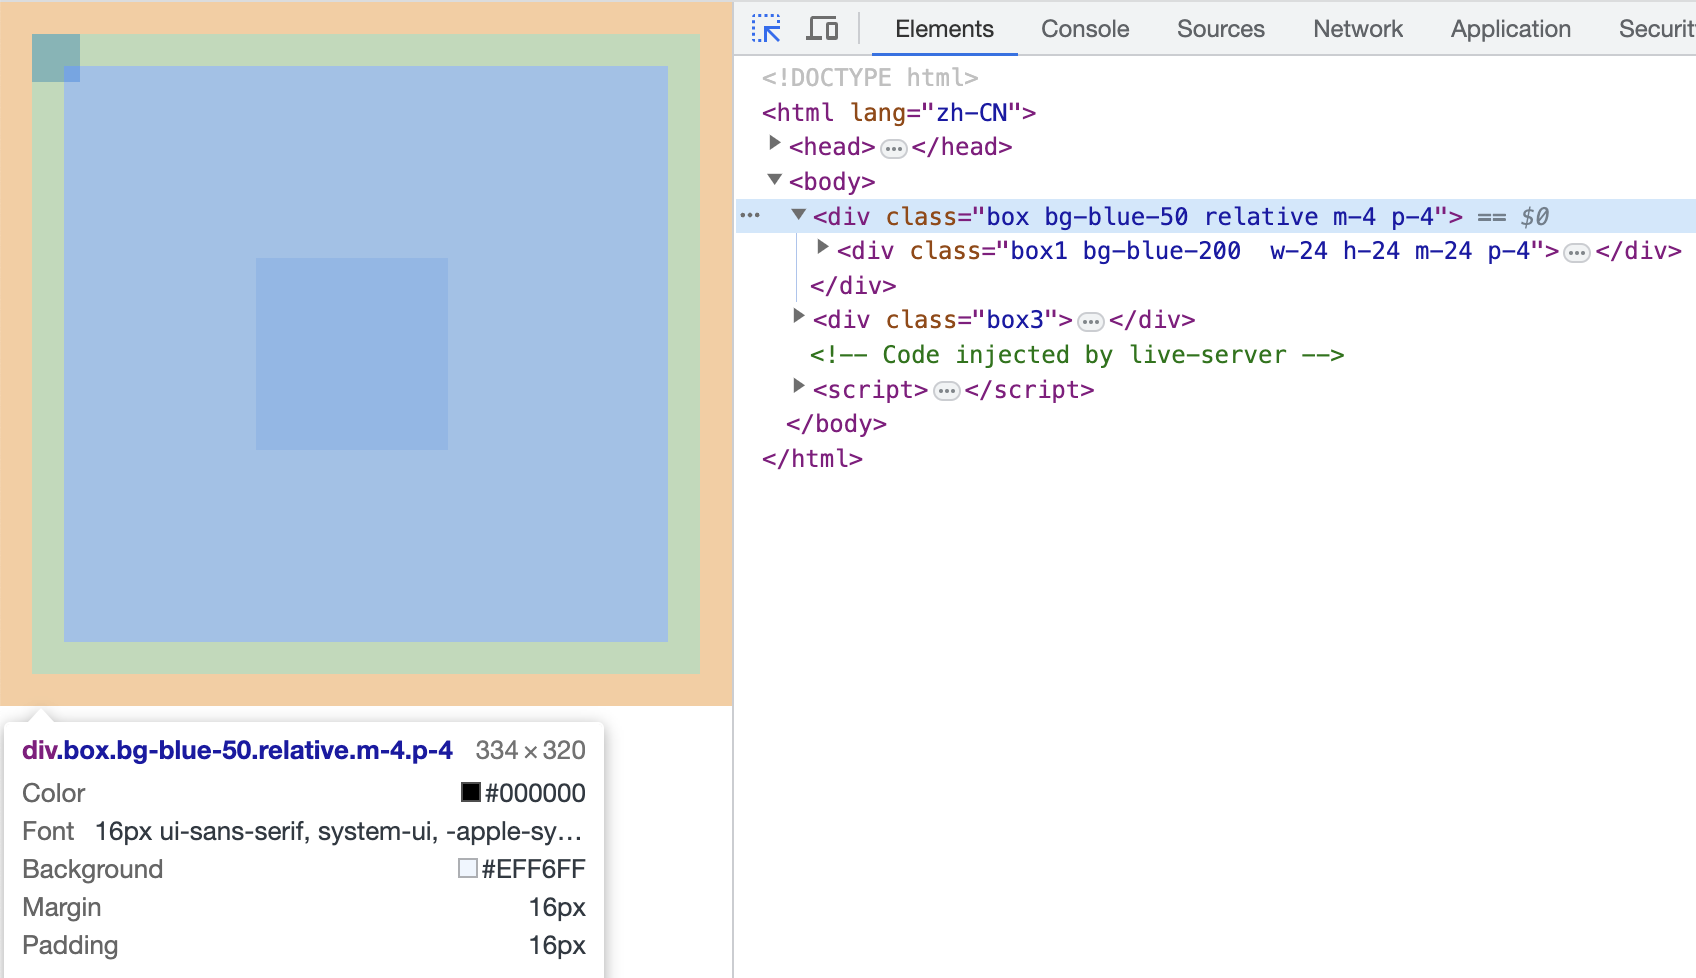Screen dimensions: 1696x978
Task: Switch to the Console tab
Action: (x=1085, y=29)
